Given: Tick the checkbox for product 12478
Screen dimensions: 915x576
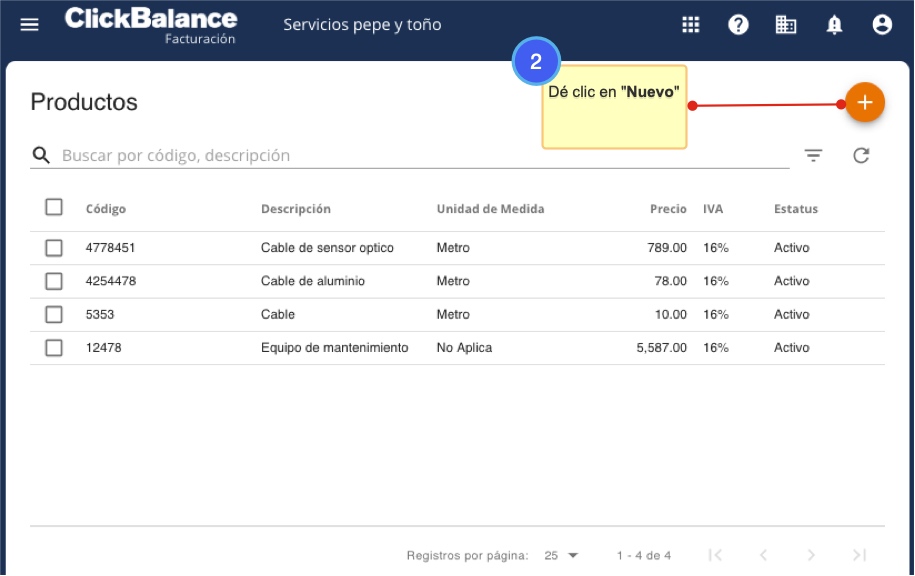Looking at the screenshot, I should pyautogui.click(x=54, y=348).
